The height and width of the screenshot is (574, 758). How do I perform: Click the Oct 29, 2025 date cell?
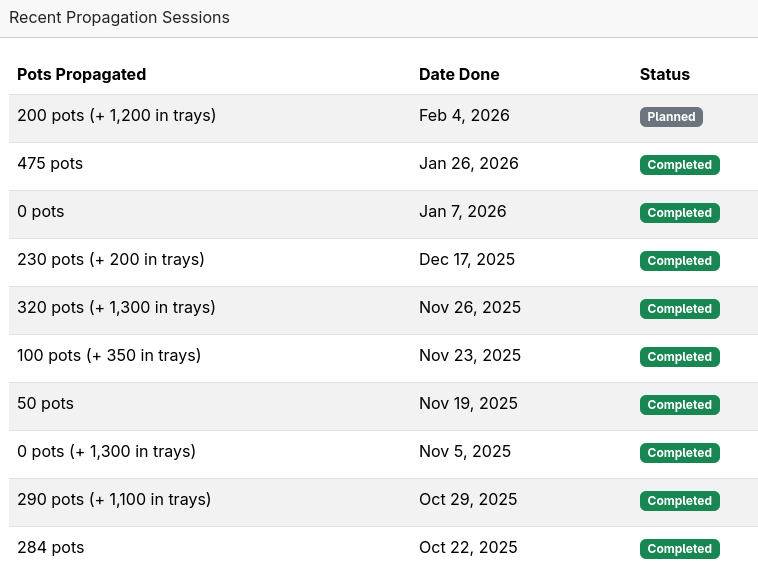[468, 500]
